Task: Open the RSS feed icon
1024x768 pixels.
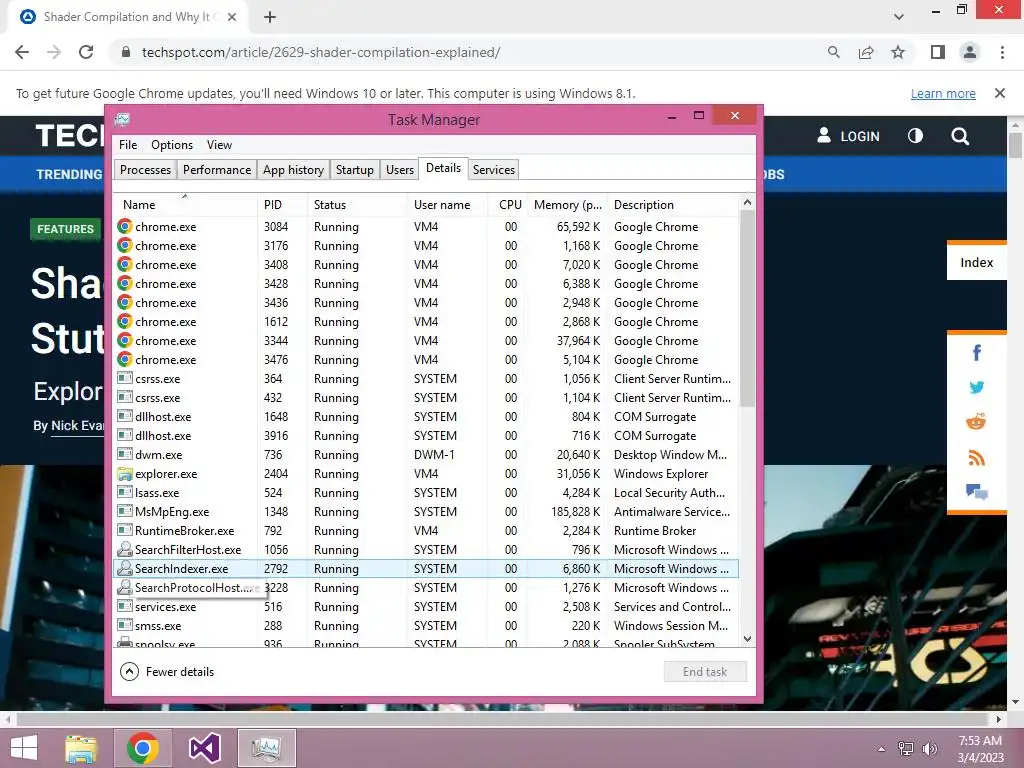Action: coord(976,458)
